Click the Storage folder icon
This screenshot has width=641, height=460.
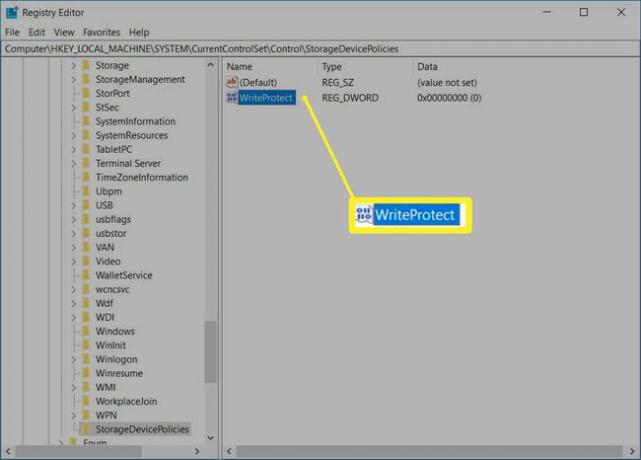coord(86,65)
